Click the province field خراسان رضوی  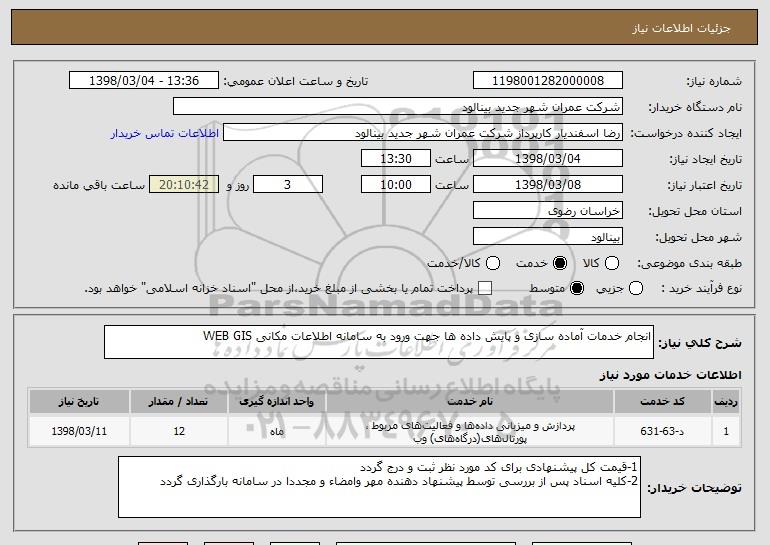tap(548, 211)
